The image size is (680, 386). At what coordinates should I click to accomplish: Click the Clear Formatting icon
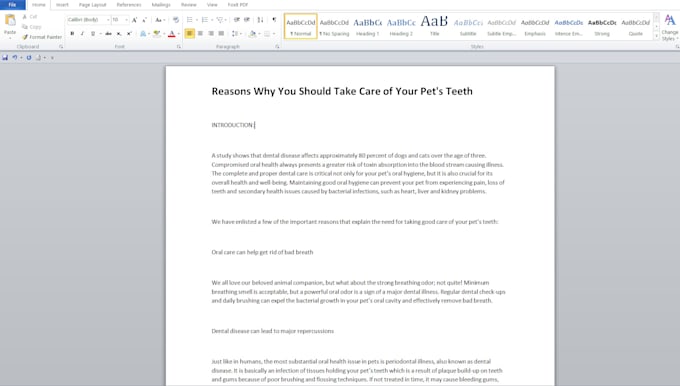176,20
